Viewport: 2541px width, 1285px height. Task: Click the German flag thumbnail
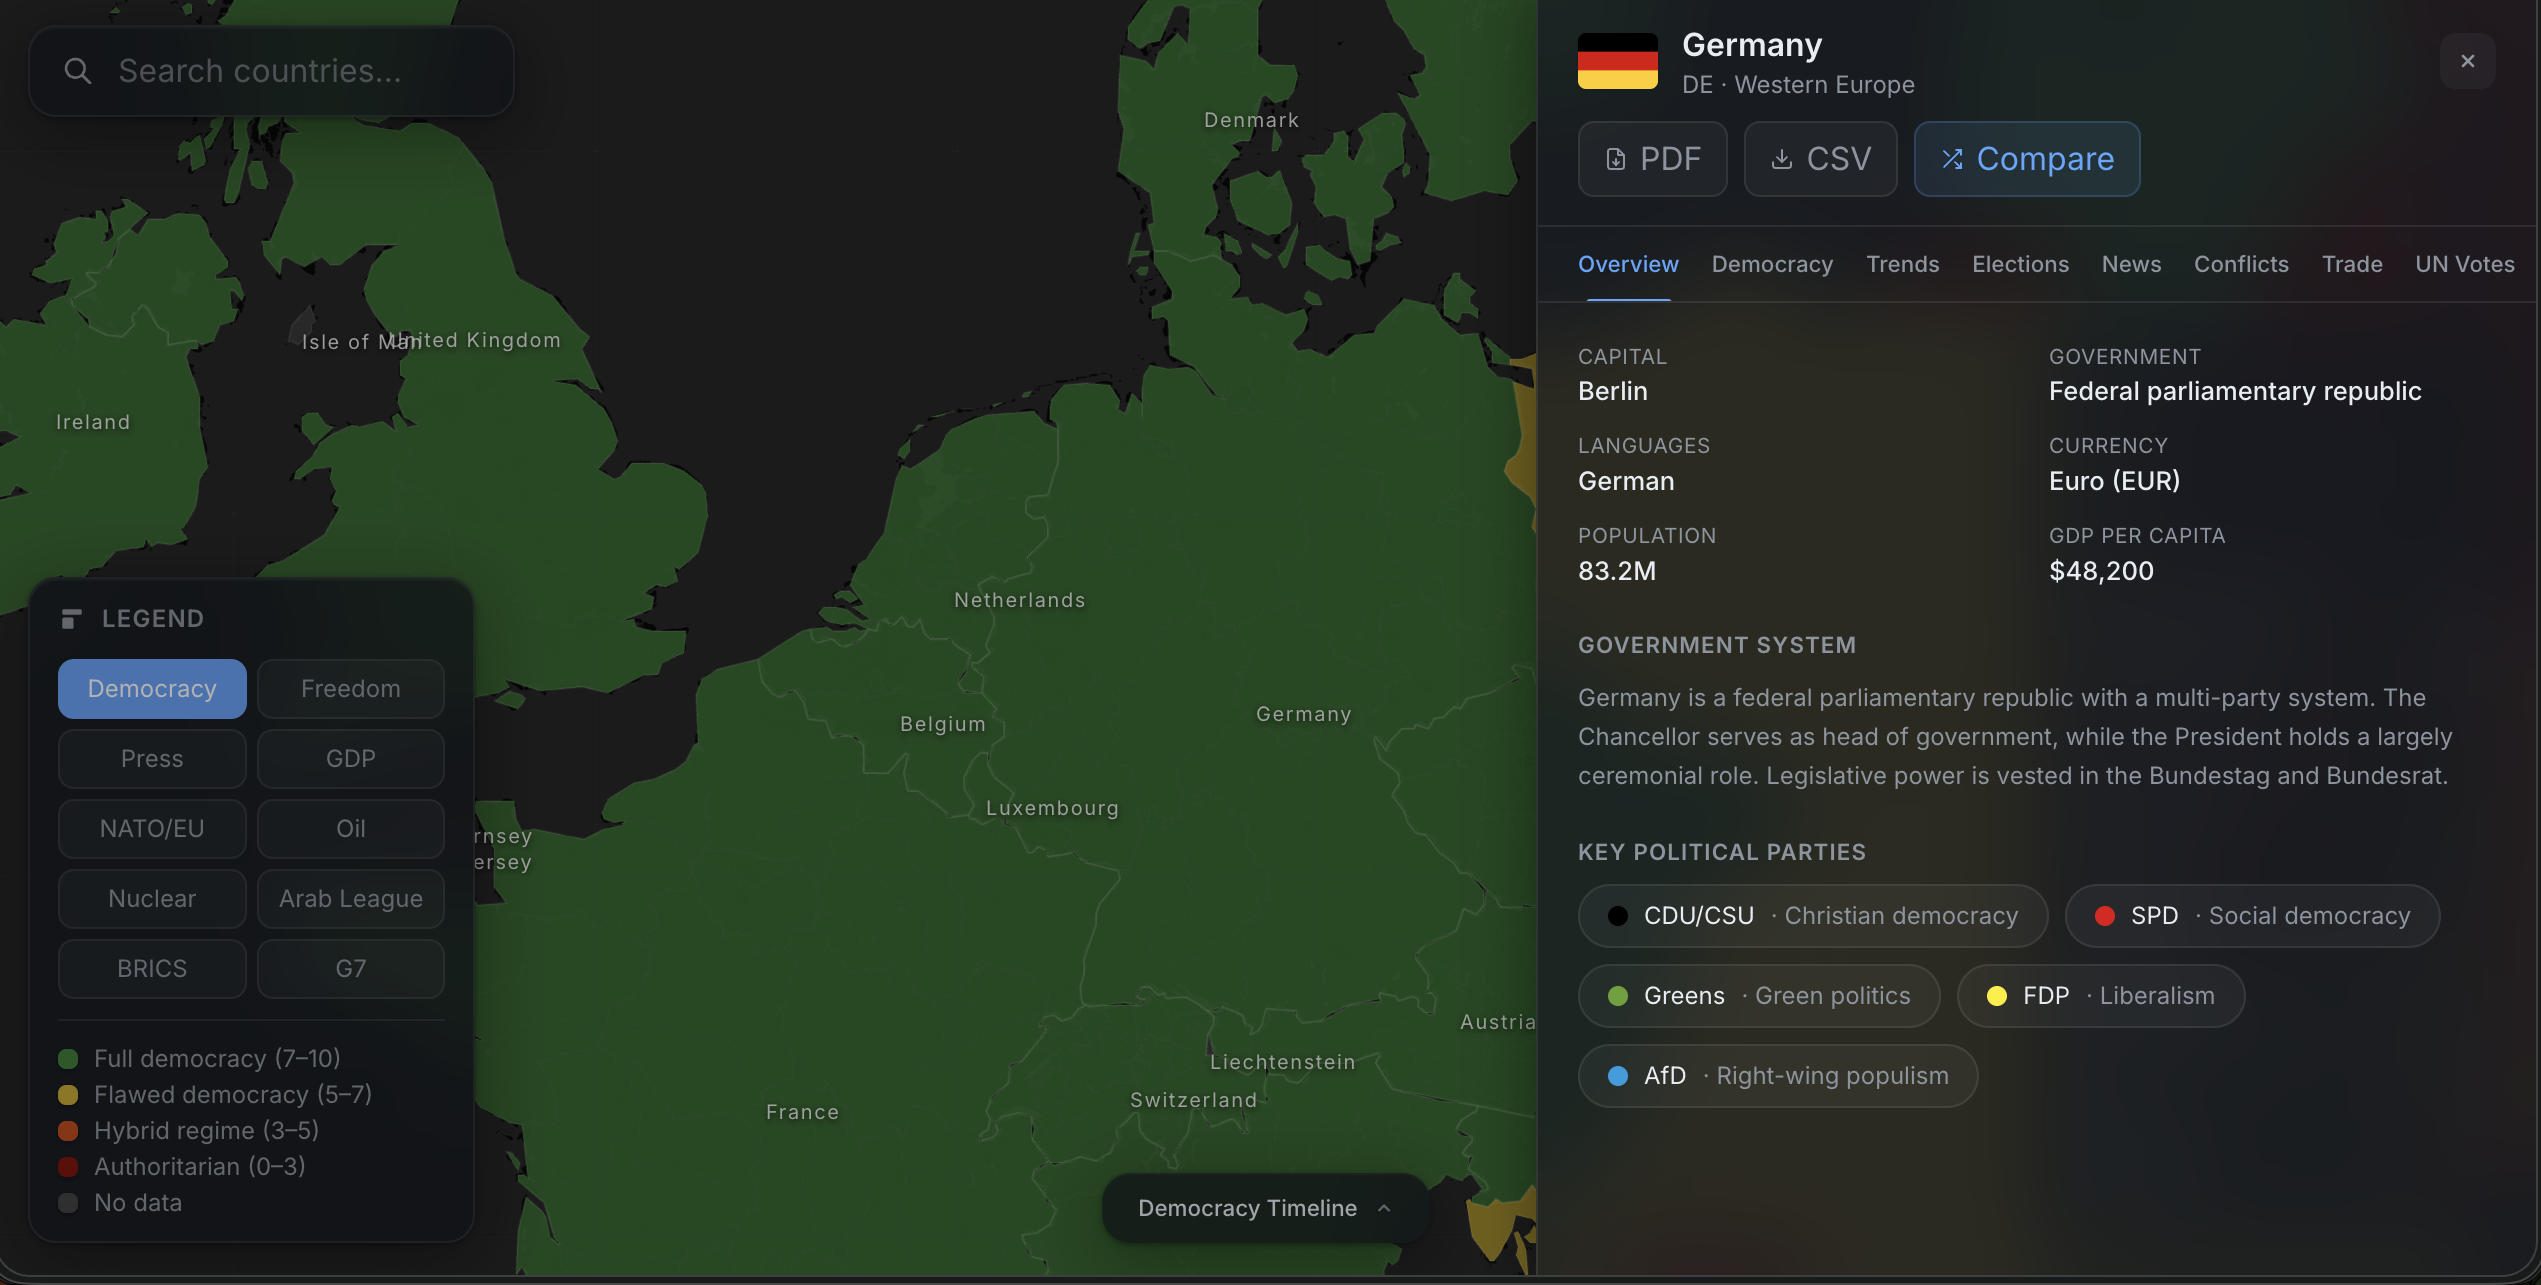[x=1617, y=61]
